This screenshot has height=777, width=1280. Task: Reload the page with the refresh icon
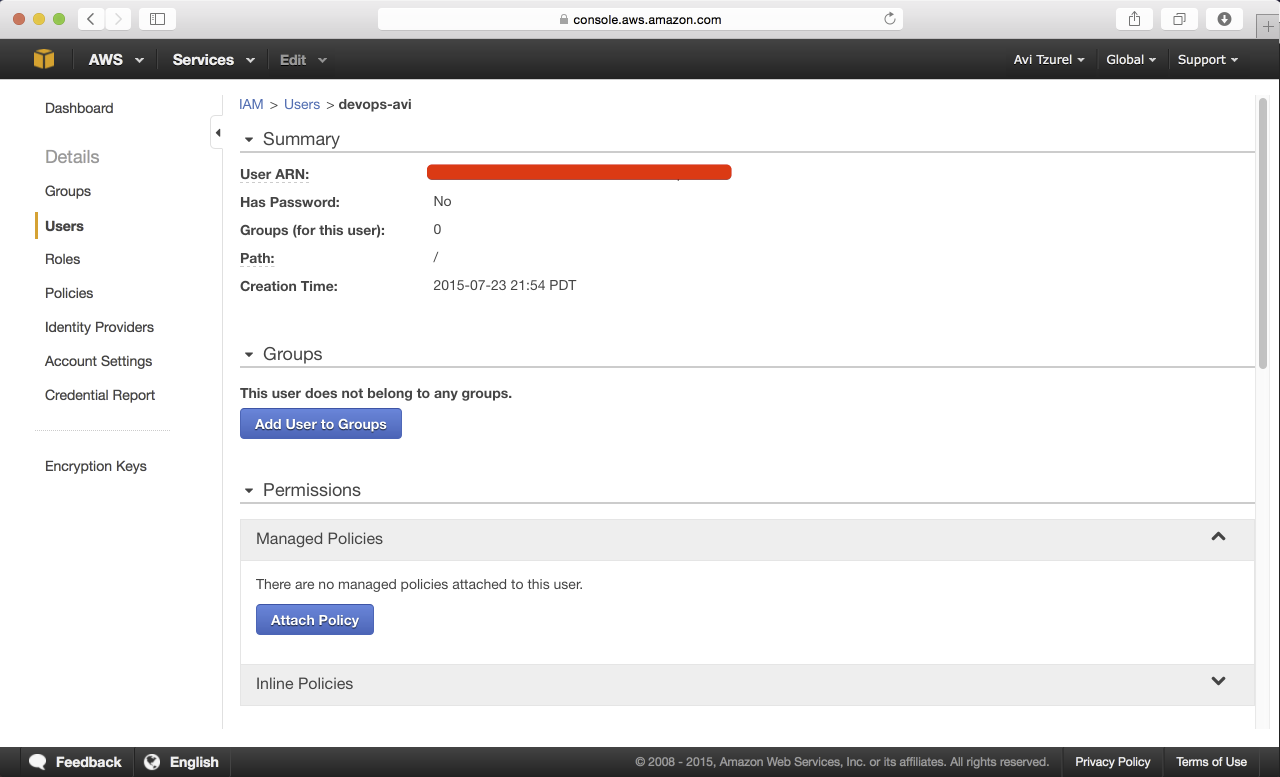click(x=890, y=18)
